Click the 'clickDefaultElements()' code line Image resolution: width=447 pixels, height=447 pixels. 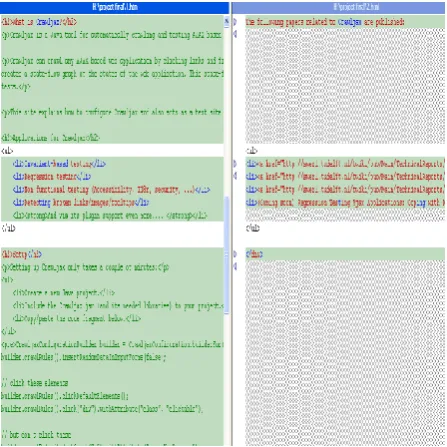point(65,396)
